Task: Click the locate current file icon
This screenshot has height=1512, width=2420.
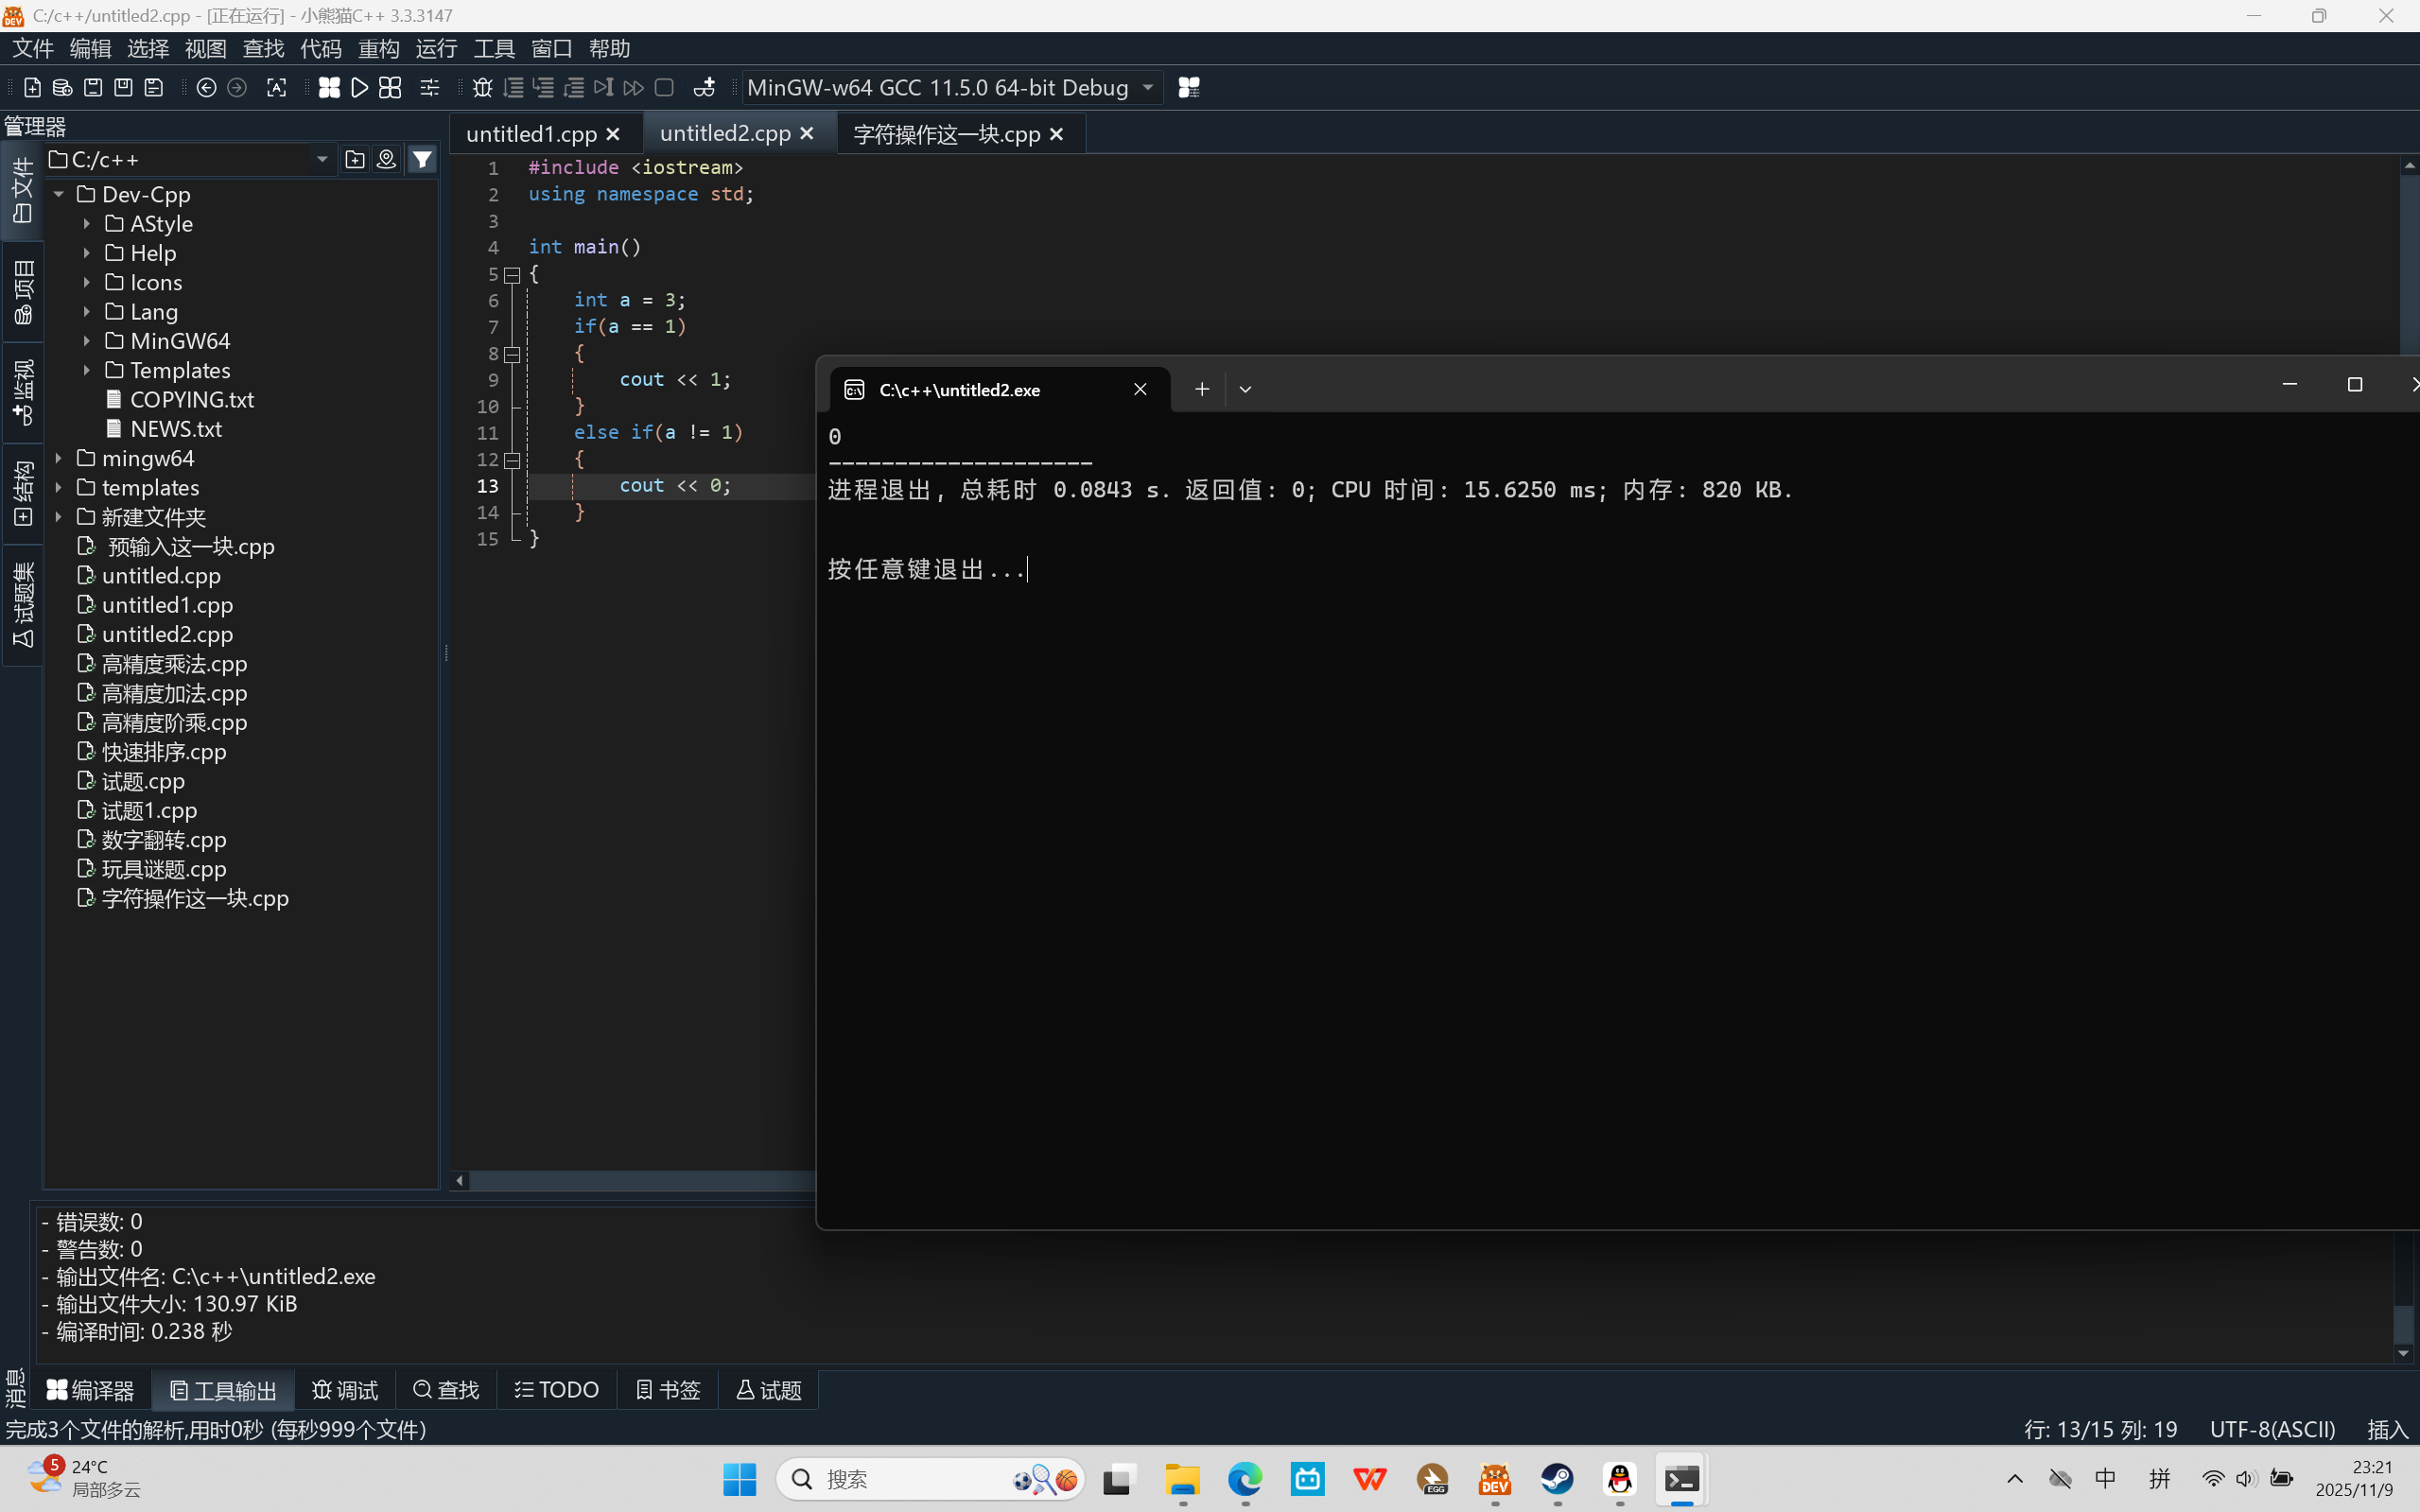Action: click(386, 159)
